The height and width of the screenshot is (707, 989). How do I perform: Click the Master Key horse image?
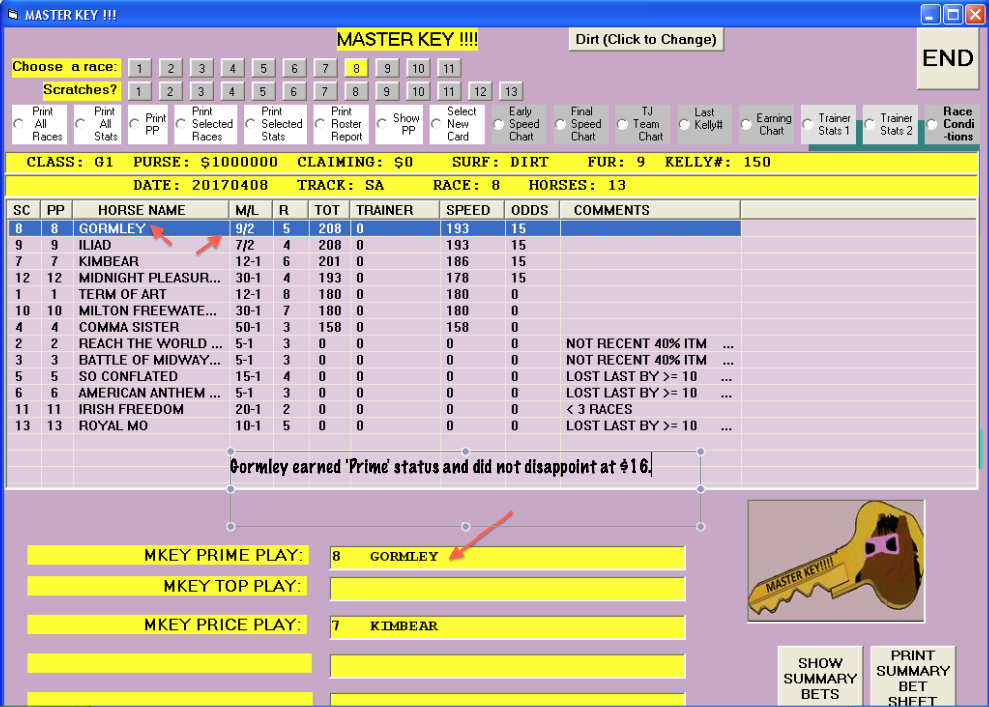click(x=836, y=561)
